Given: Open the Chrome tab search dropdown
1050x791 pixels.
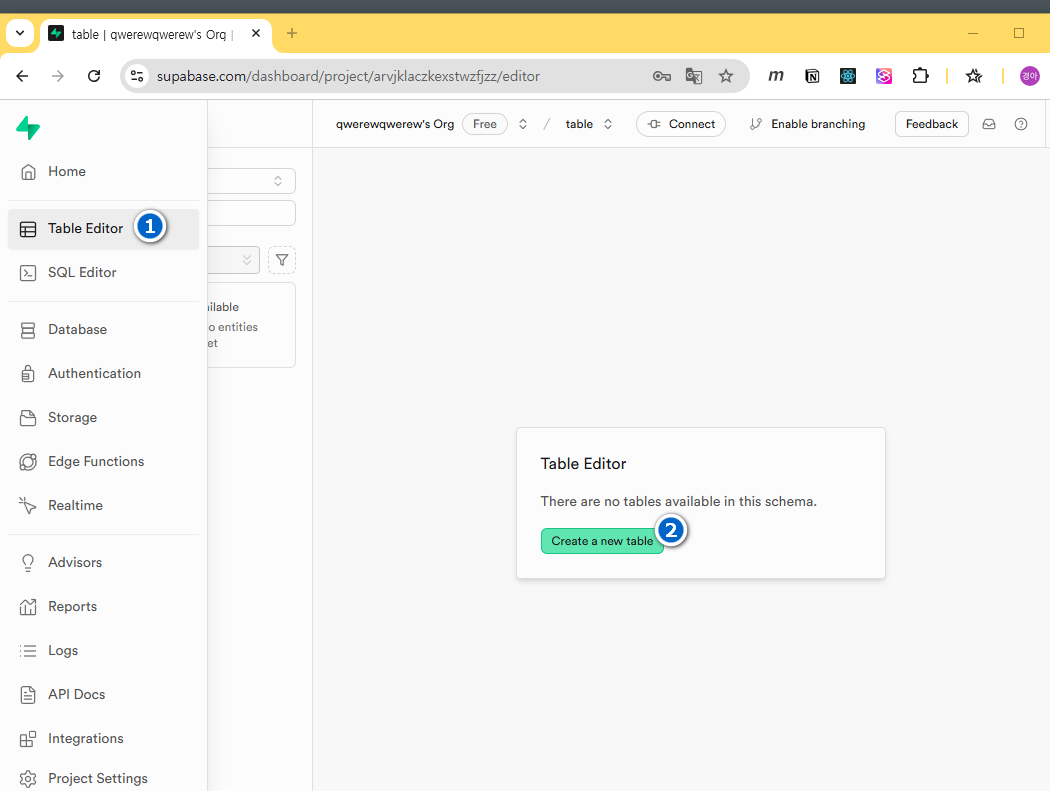Looking at the screenshot, I should tap(19, 34).
